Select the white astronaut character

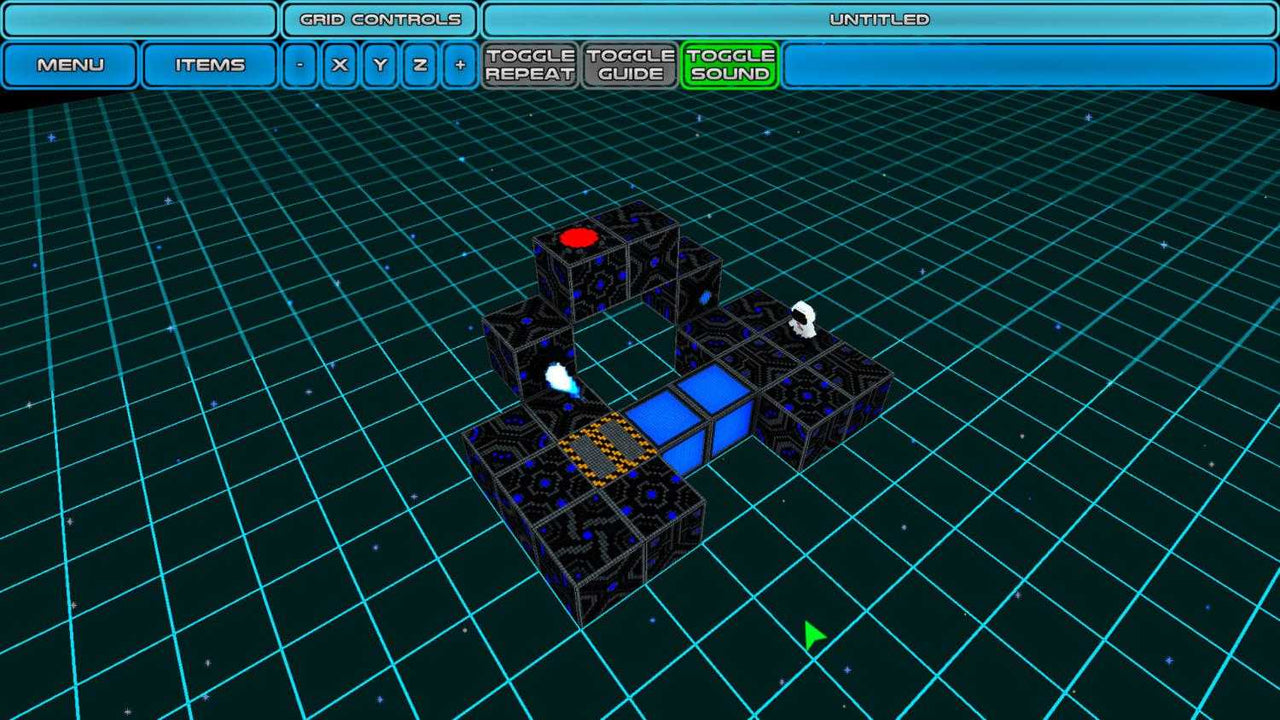(x=803, y=319)
